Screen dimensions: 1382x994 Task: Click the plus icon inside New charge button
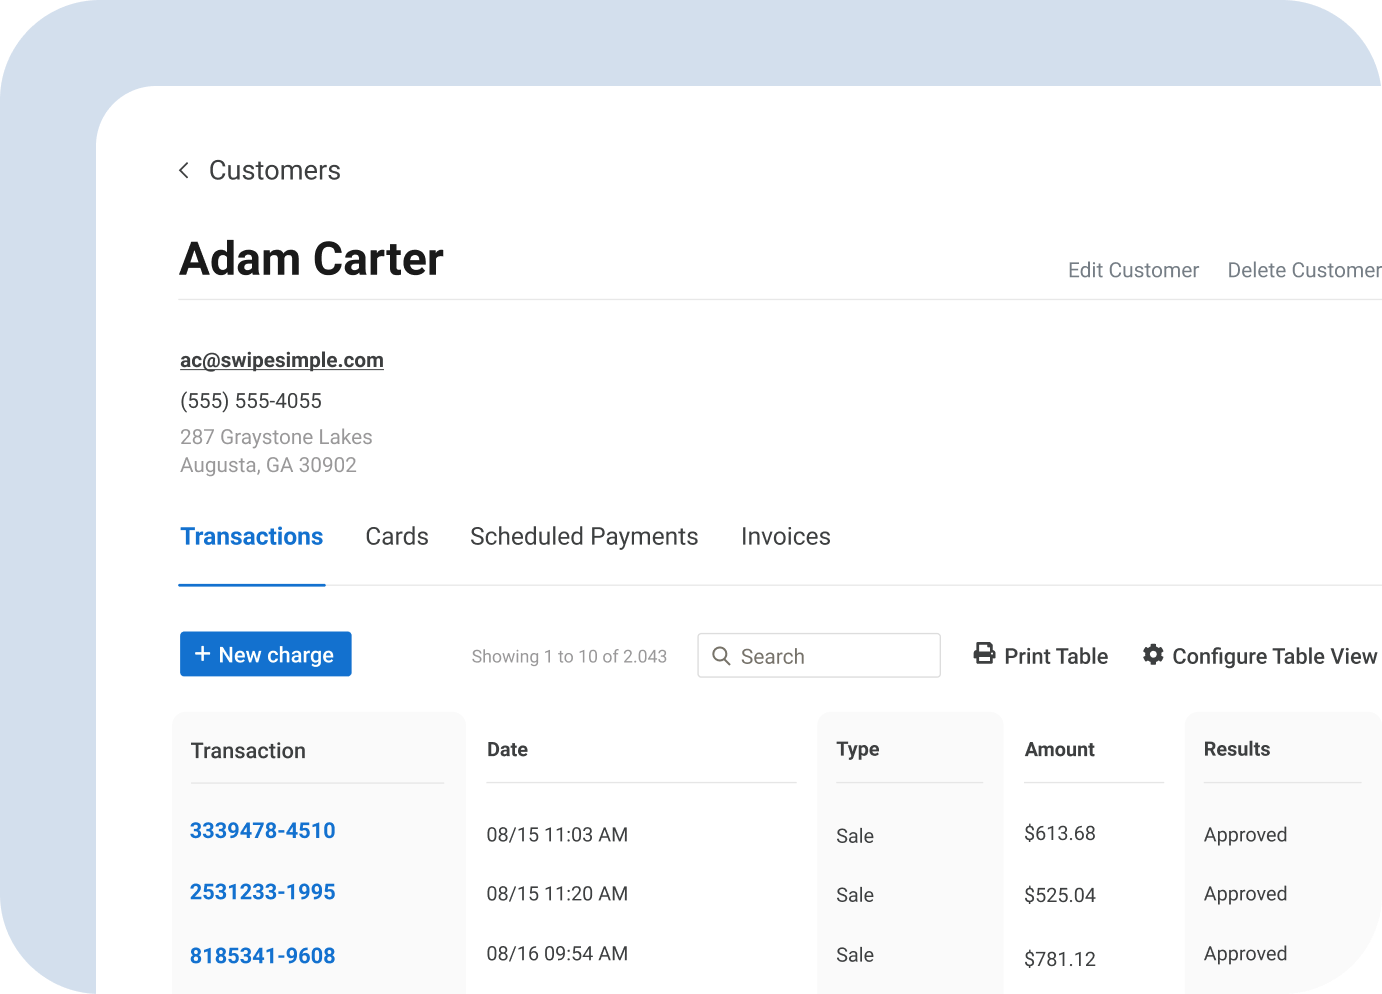coord(205,654)
